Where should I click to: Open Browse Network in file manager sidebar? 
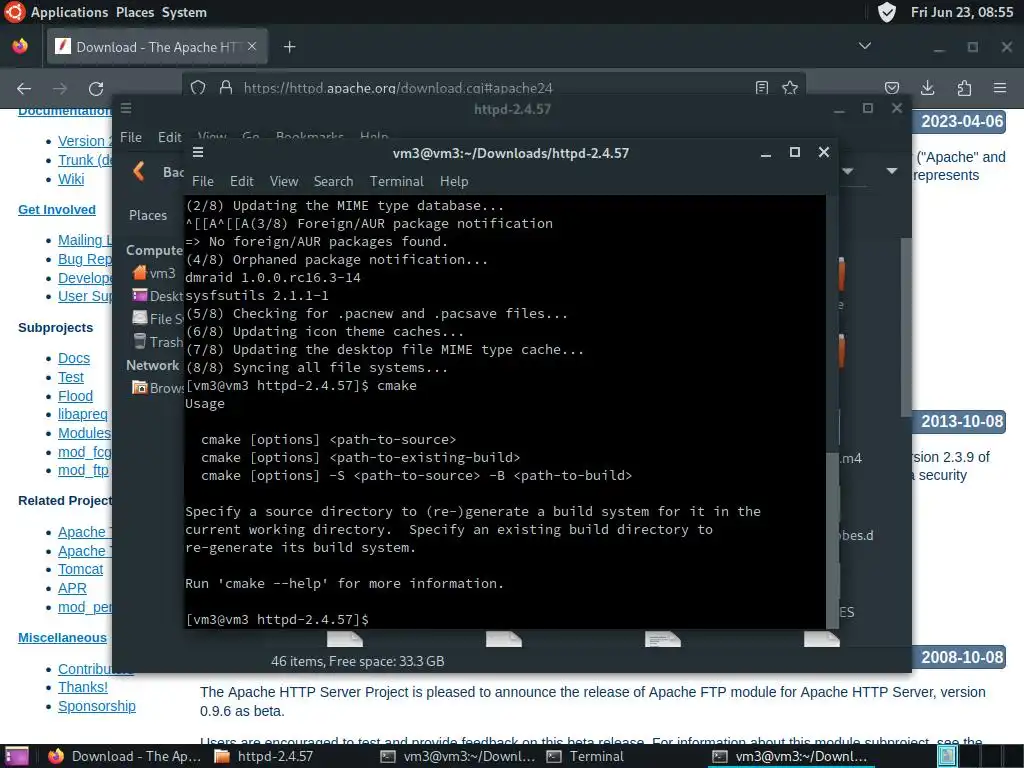point(158,388)
